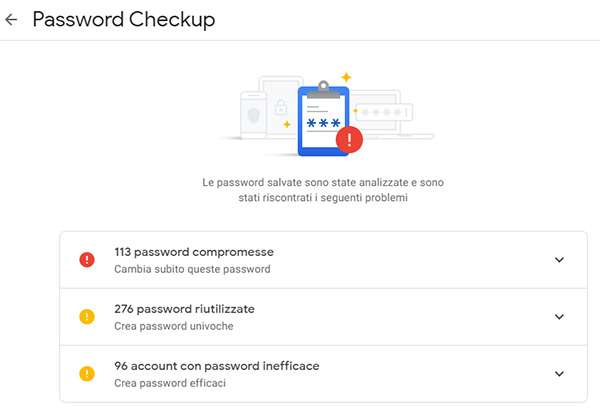Image resolution: width=600 pixels, height=410 pixels.
Task: Click "Cambia subito queste password" text
Action: pos(191,269)
